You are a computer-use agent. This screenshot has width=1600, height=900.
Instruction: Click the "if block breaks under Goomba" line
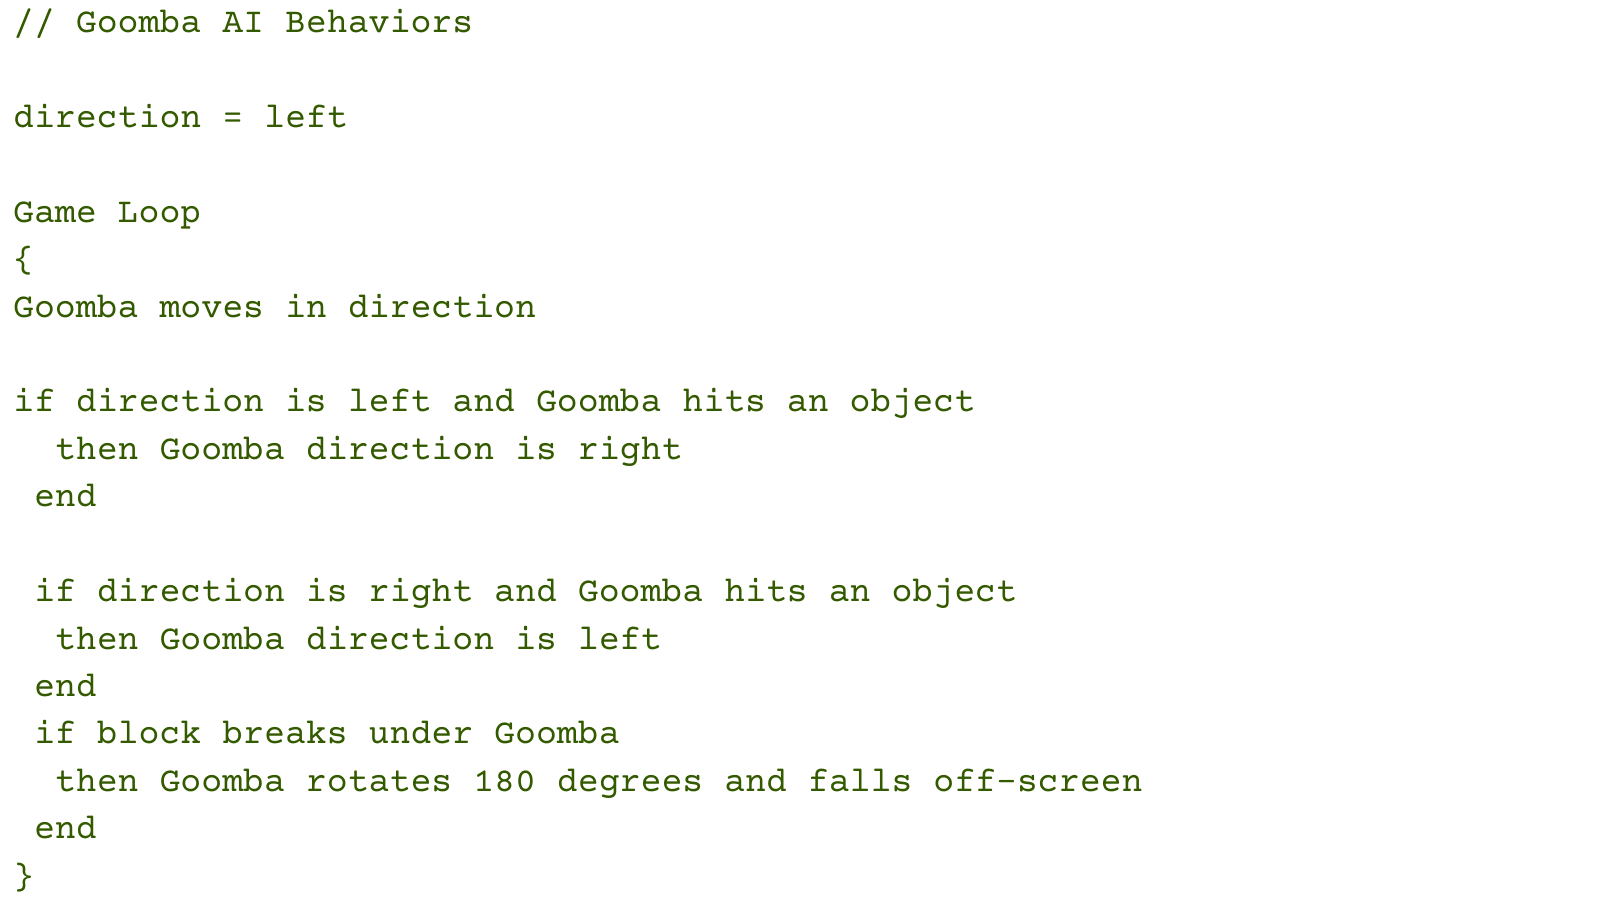point(327,734)
